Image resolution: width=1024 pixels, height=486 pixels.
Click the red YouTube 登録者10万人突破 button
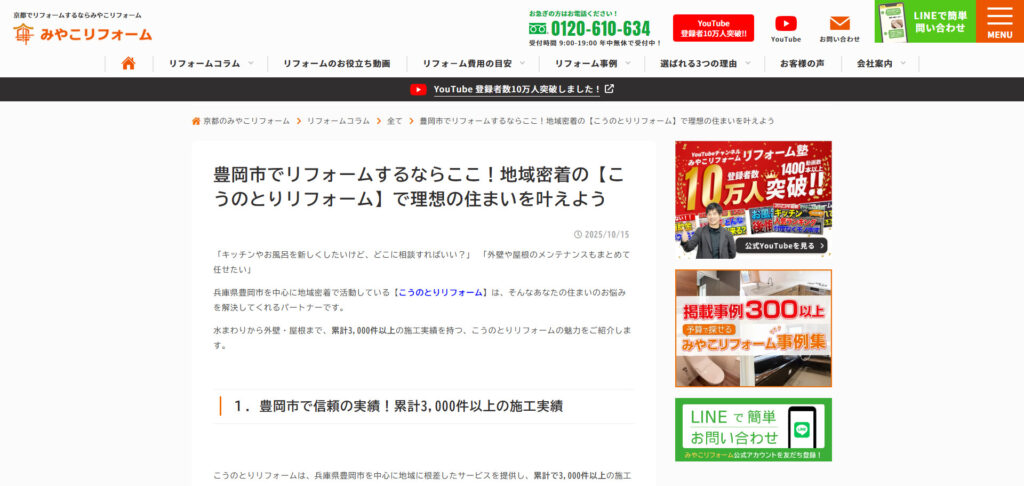pos(713,28)
